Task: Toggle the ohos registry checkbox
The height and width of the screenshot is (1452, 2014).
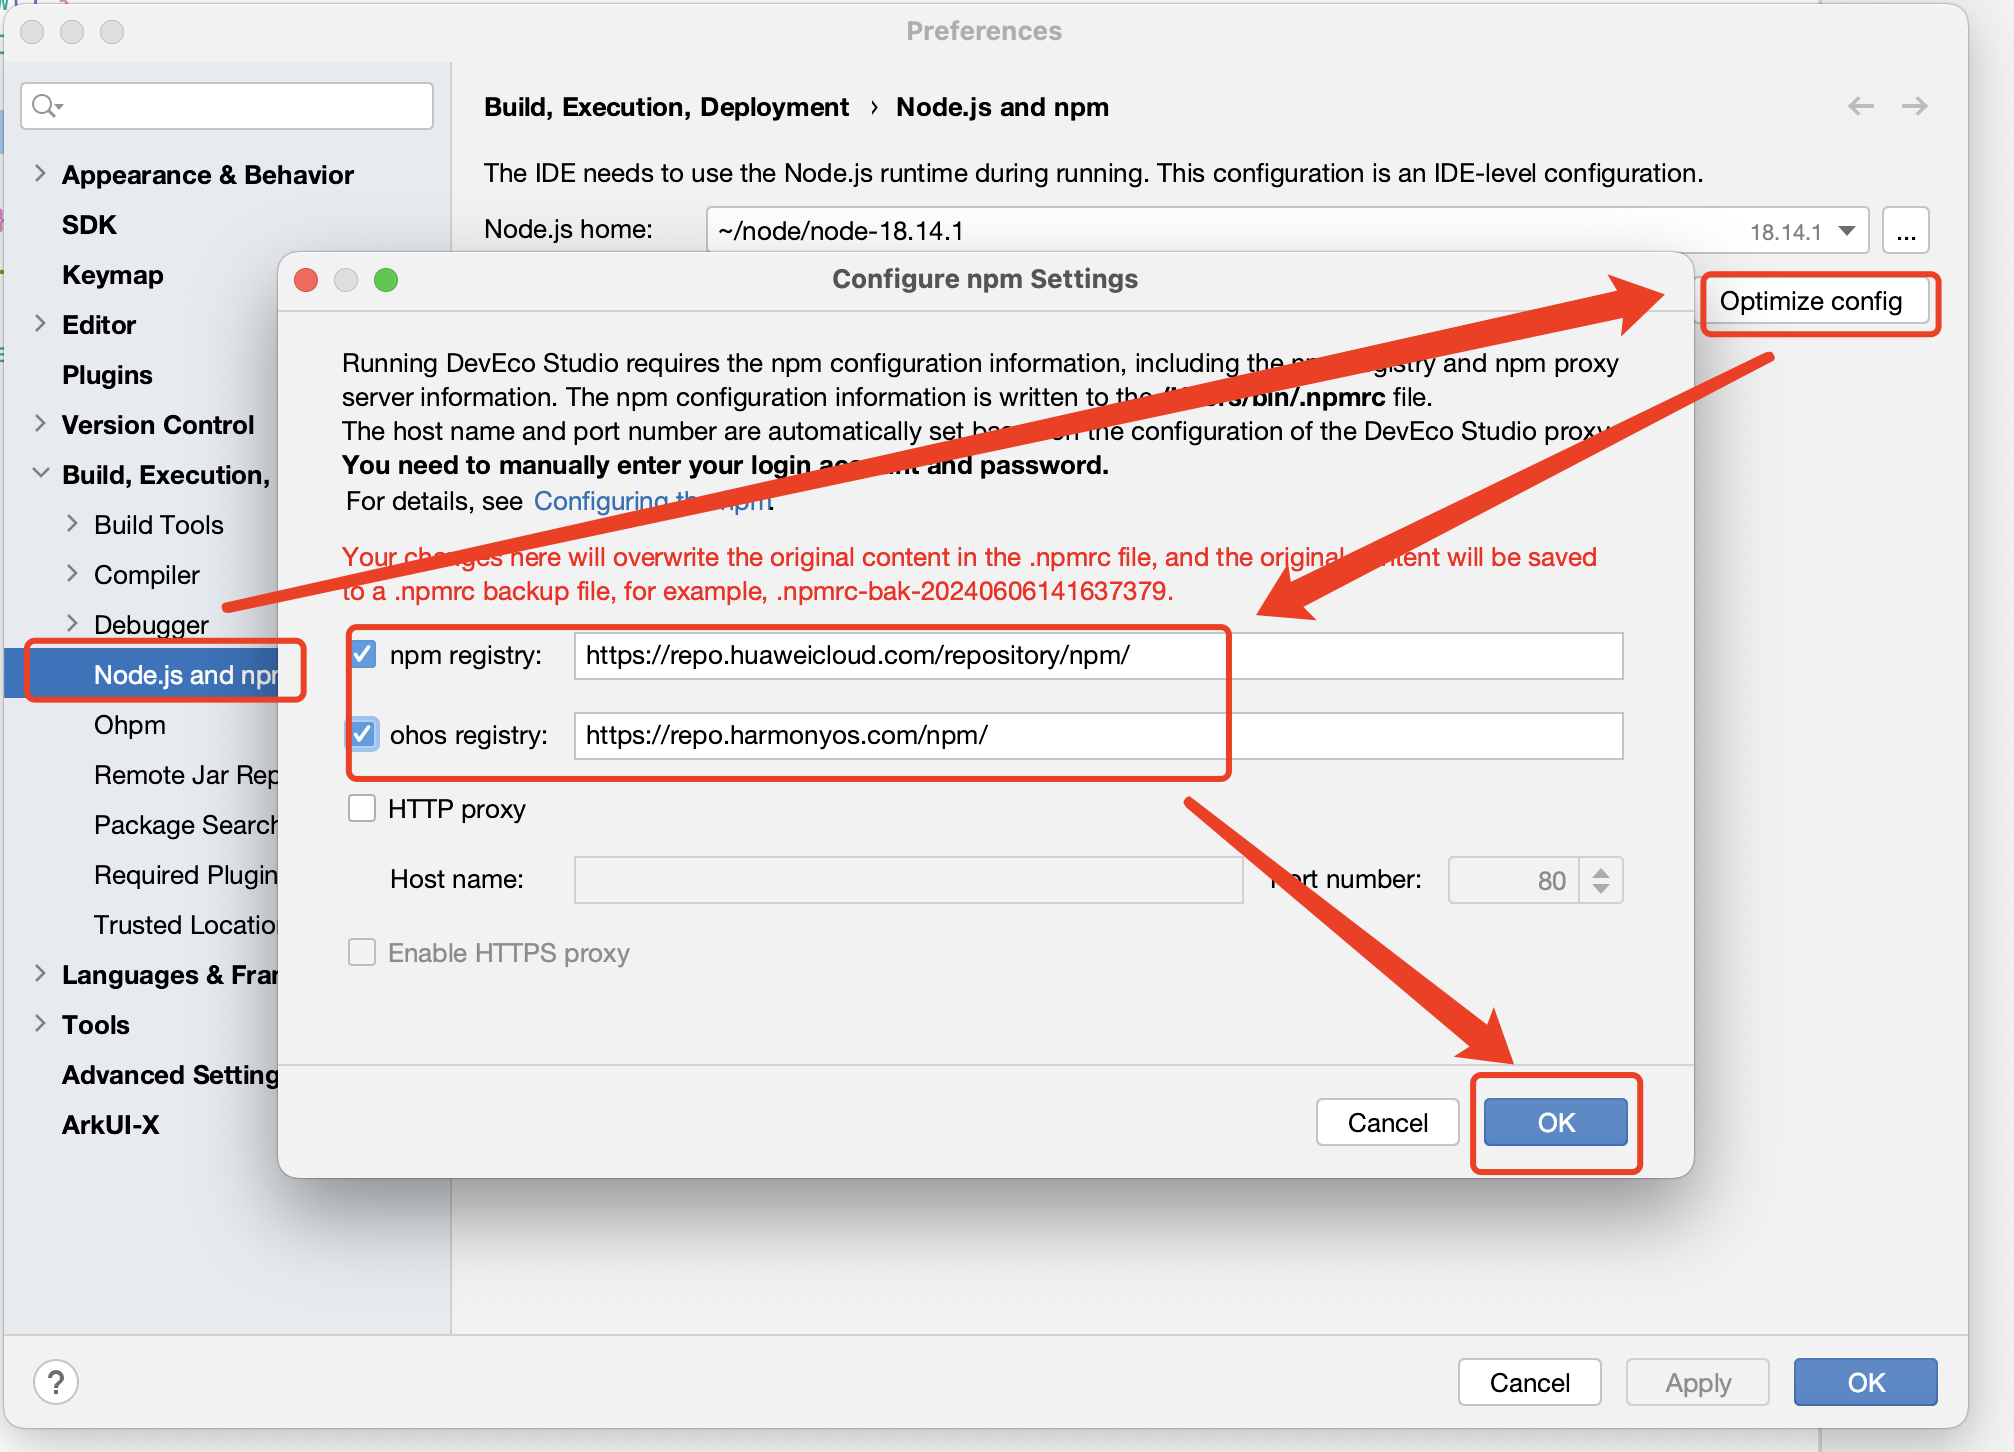Action: tap(362, 735)
